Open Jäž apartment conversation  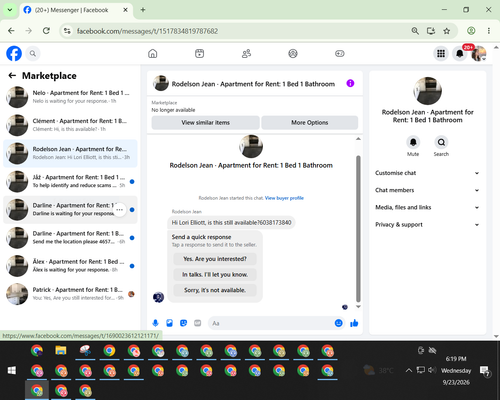pos(70,181)
